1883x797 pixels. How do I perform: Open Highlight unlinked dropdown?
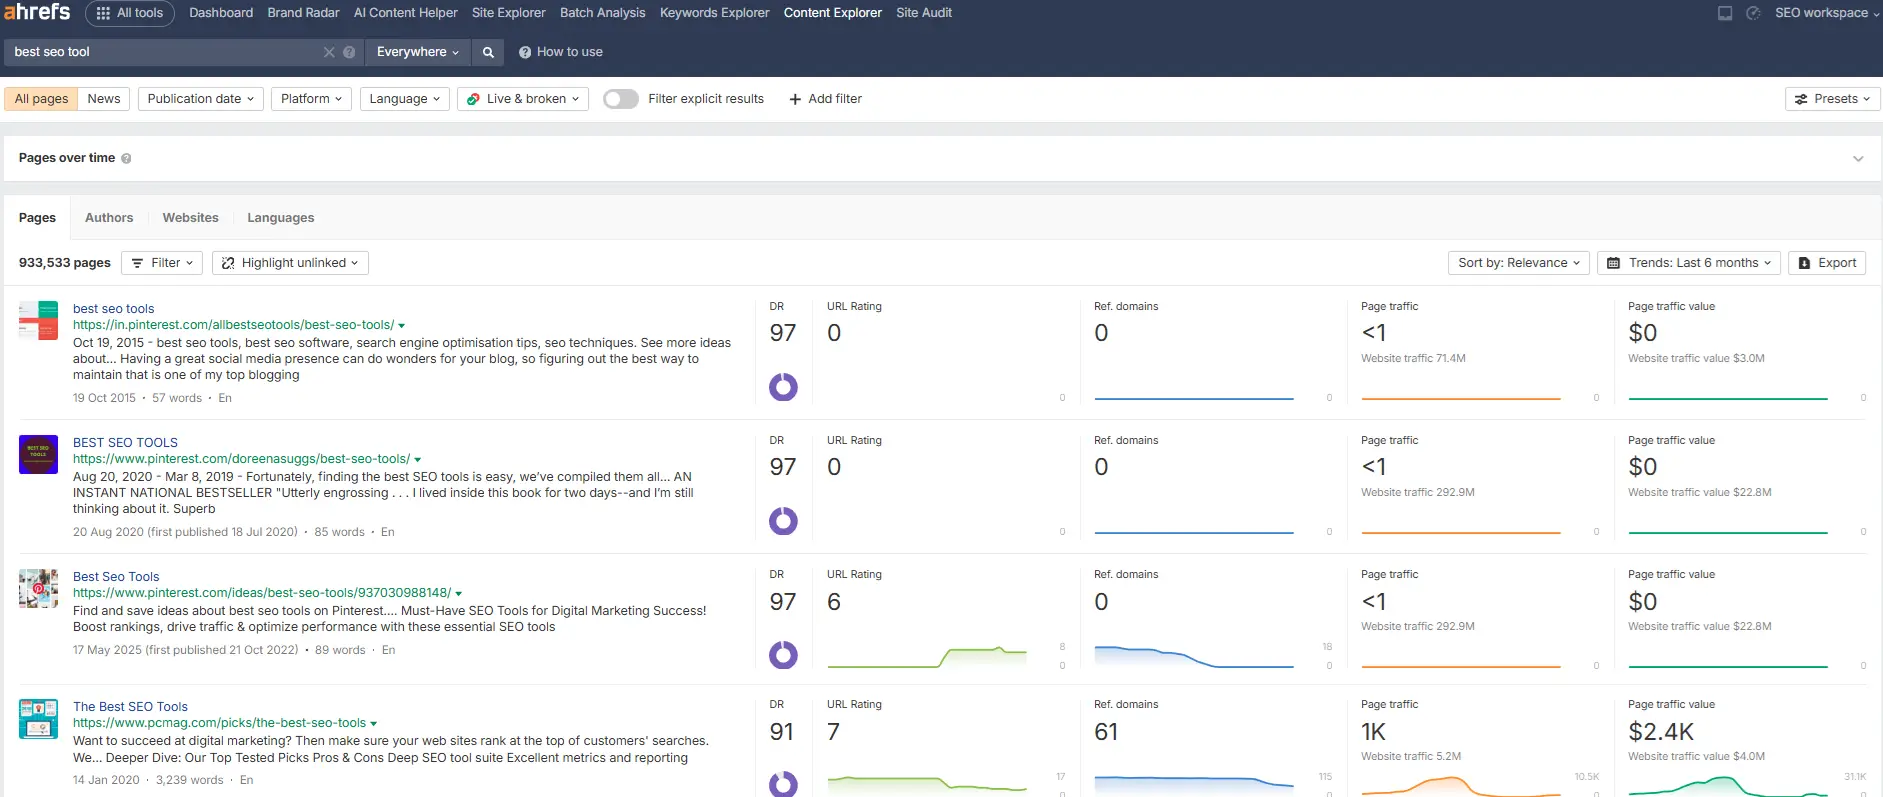coord(290,263)
